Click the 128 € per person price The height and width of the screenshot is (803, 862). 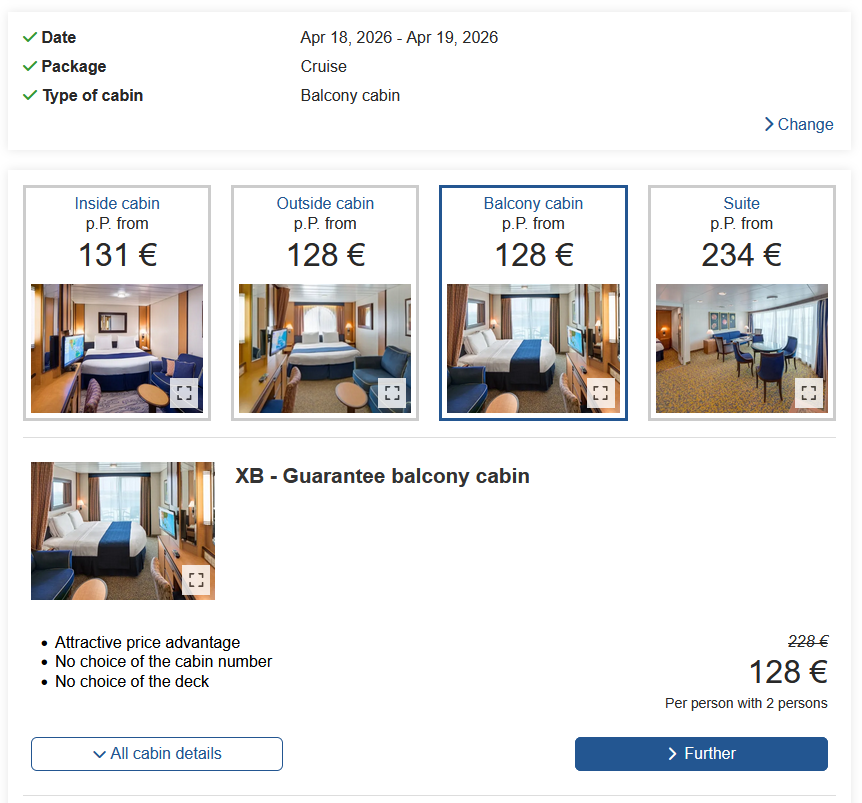point(788,672)
